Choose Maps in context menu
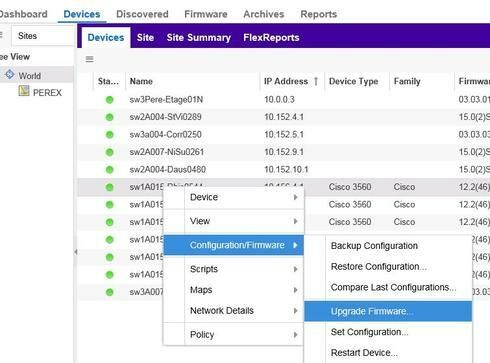 coord(234,290)
